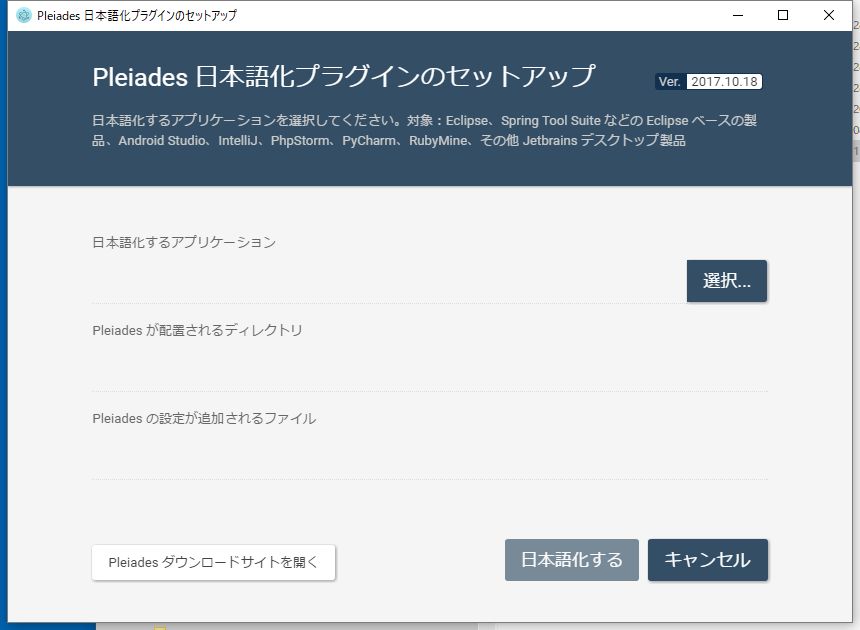
Task: Click the 日本語化するアプリケーション path field
Action: tap(387, 281)
